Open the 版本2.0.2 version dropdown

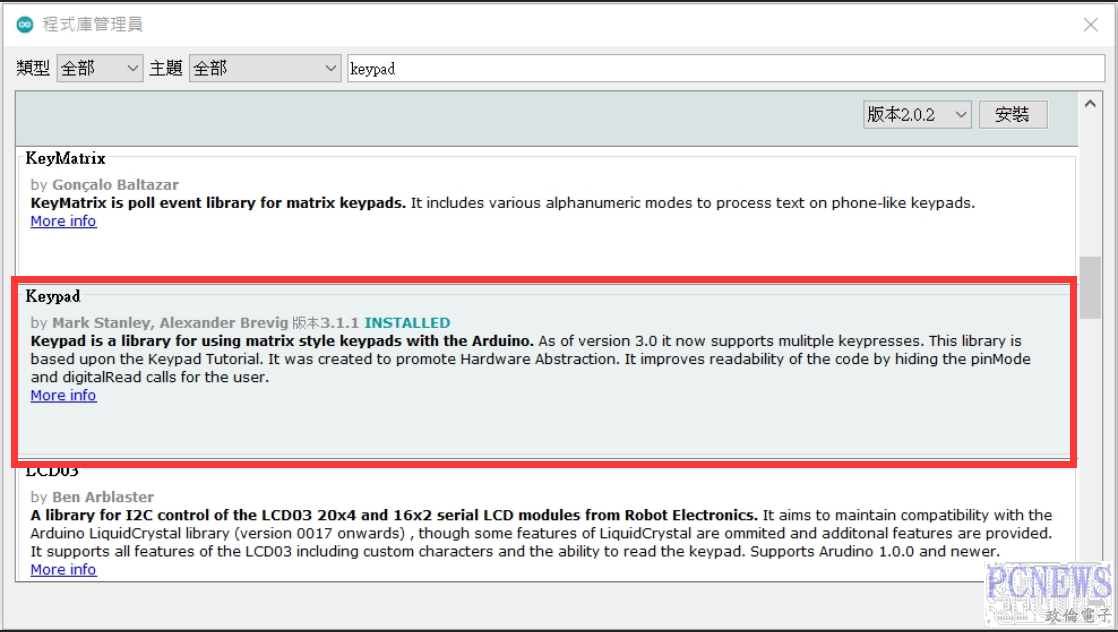[917, 115]
